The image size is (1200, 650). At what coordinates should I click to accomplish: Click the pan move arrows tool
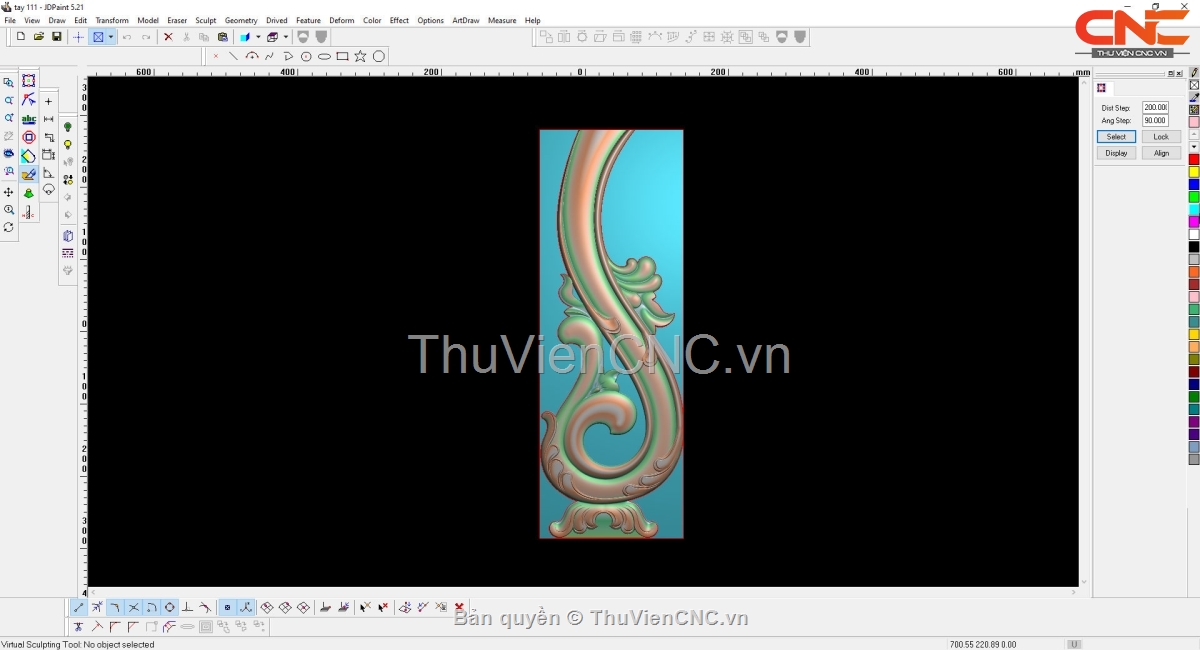(9, 192)
